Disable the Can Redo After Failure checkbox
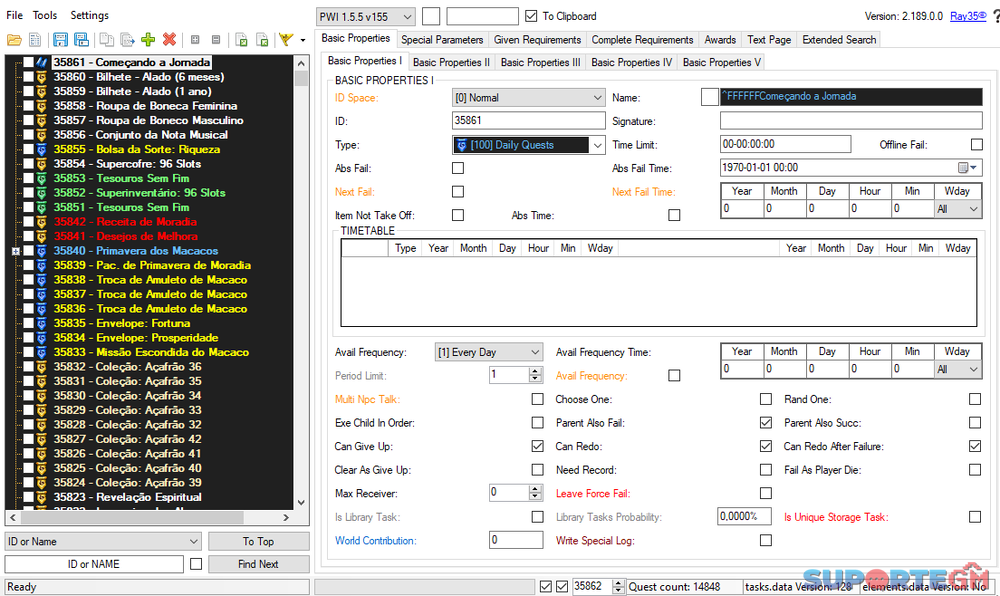The width and height of the screenshot is (1000, 596). click(x=975, y=446)
